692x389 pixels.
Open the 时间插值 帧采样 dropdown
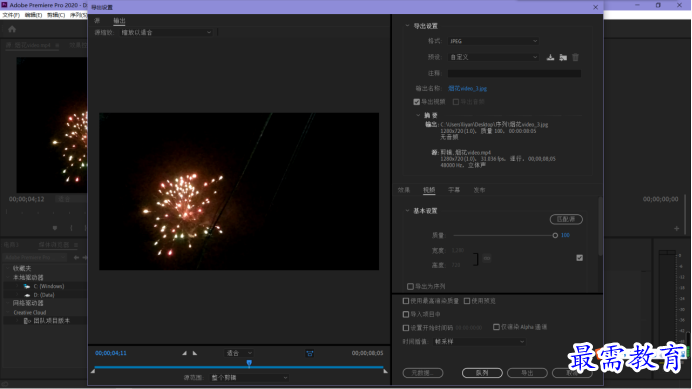479,342
